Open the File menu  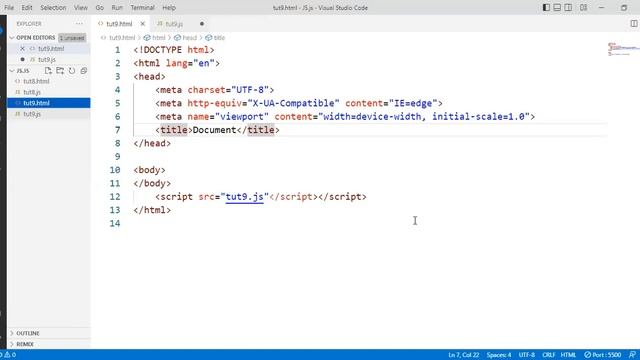9,7
